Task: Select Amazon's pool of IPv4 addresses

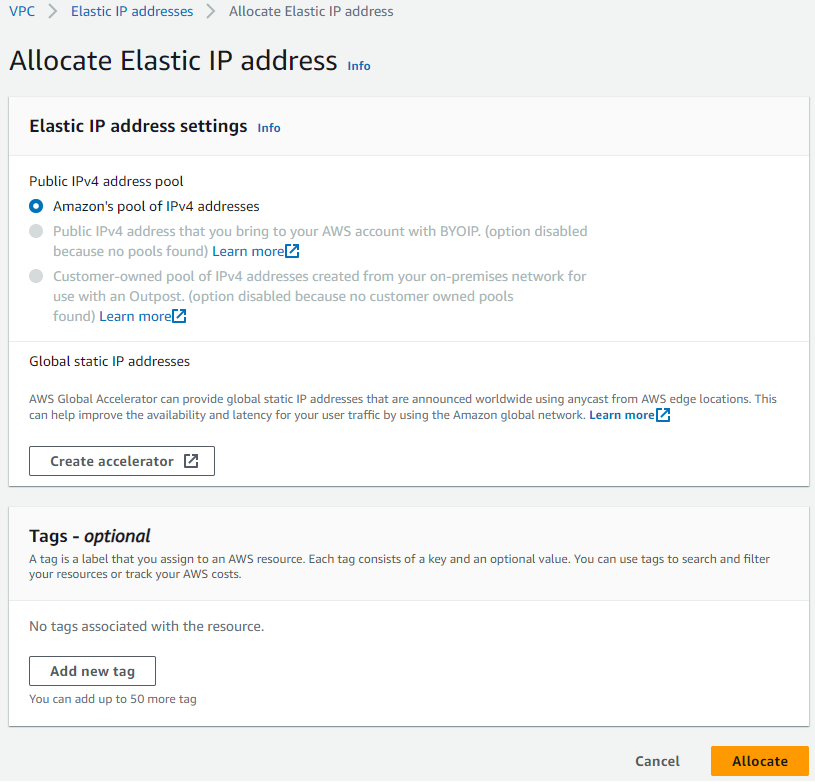Action: 35,206
